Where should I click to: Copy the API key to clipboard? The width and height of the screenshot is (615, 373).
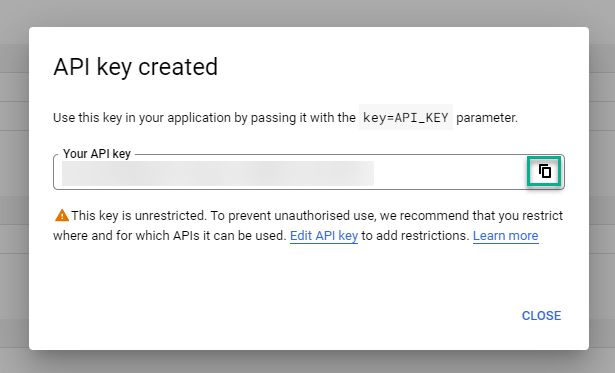coord(544,171)
